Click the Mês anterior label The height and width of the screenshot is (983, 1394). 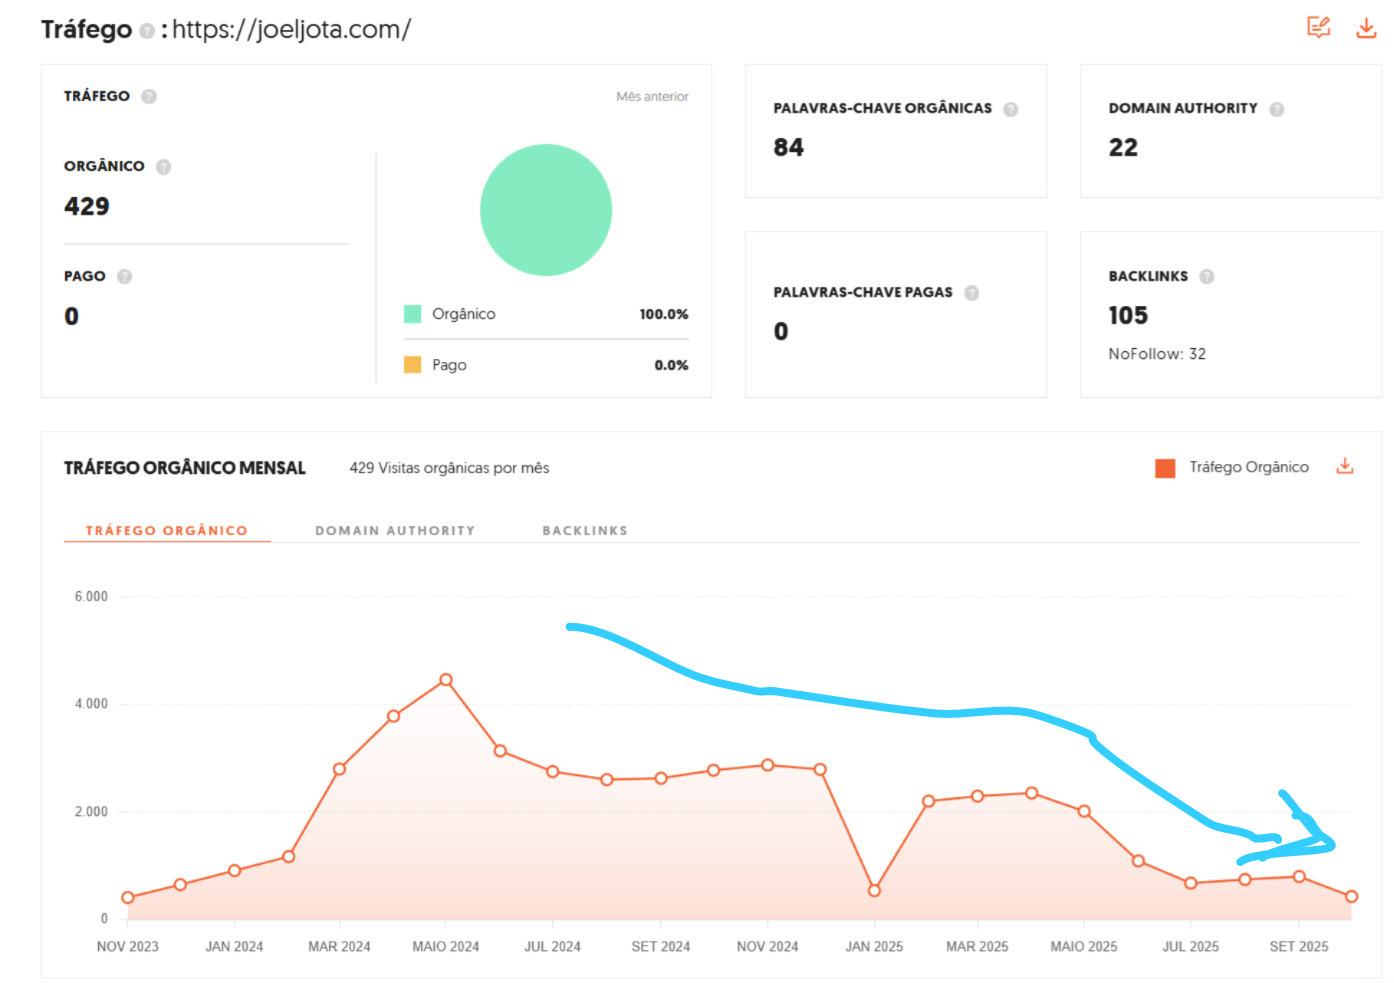coord(652,97)
